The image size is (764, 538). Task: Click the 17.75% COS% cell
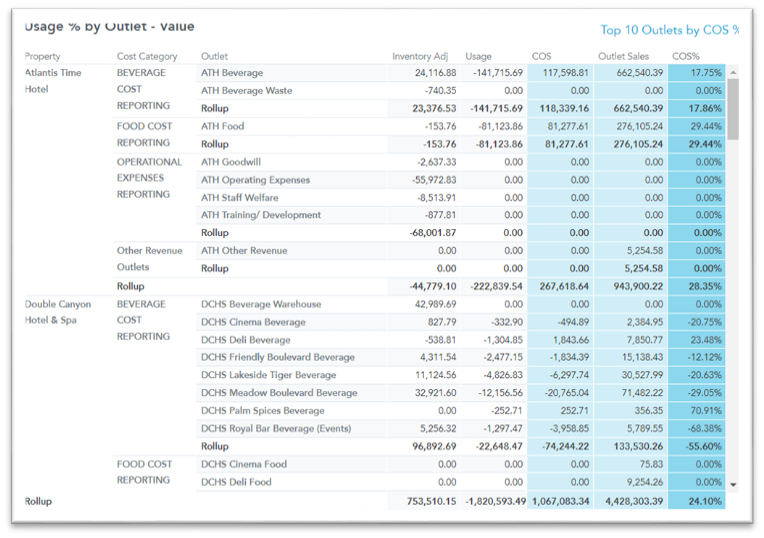point(697,73)
